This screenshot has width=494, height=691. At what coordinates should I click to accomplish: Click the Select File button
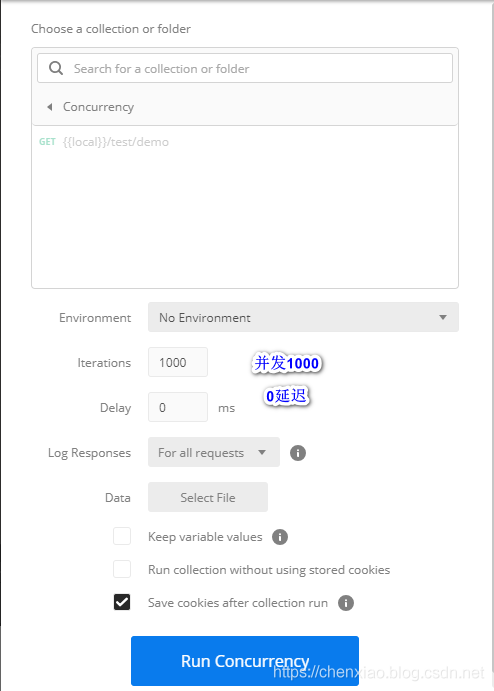point(208,497)
